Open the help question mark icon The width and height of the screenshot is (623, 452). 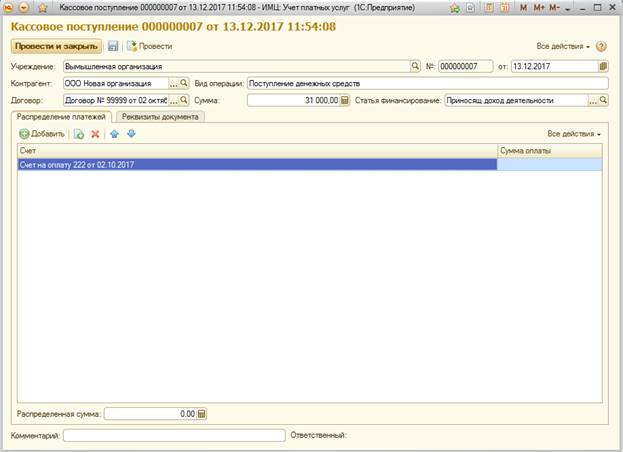[x=601, y=46]
